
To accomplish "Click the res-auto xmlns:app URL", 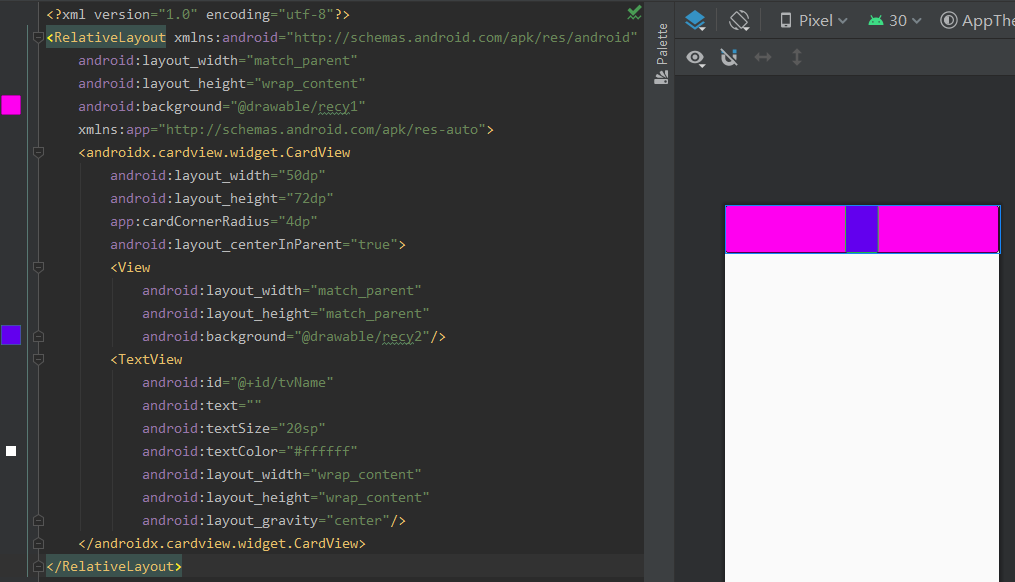I will point(322,129).
